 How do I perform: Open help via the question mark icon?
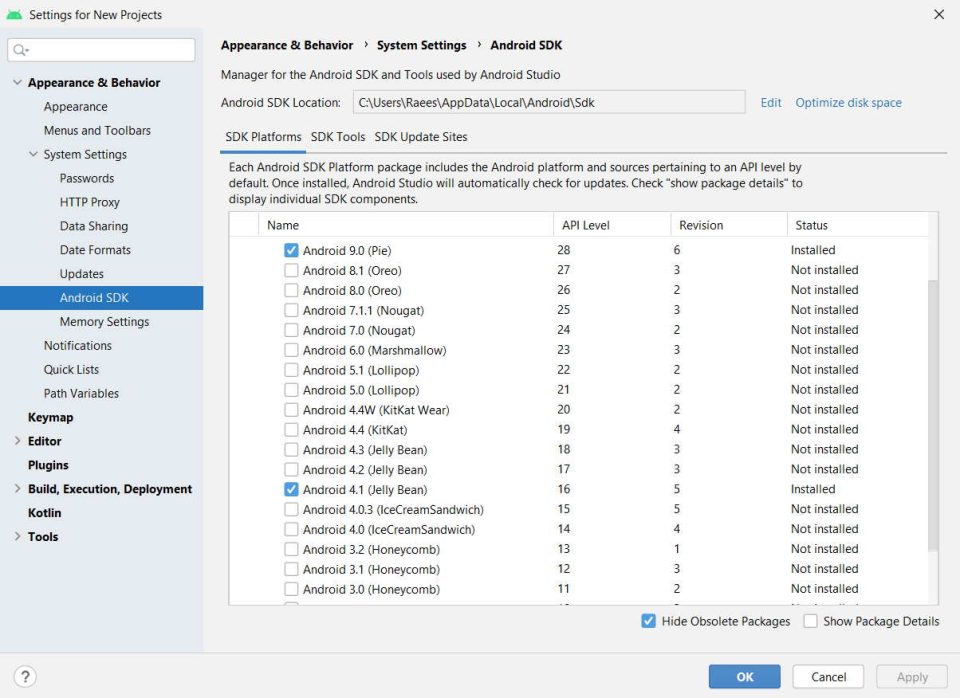click(x=24, y=678)
